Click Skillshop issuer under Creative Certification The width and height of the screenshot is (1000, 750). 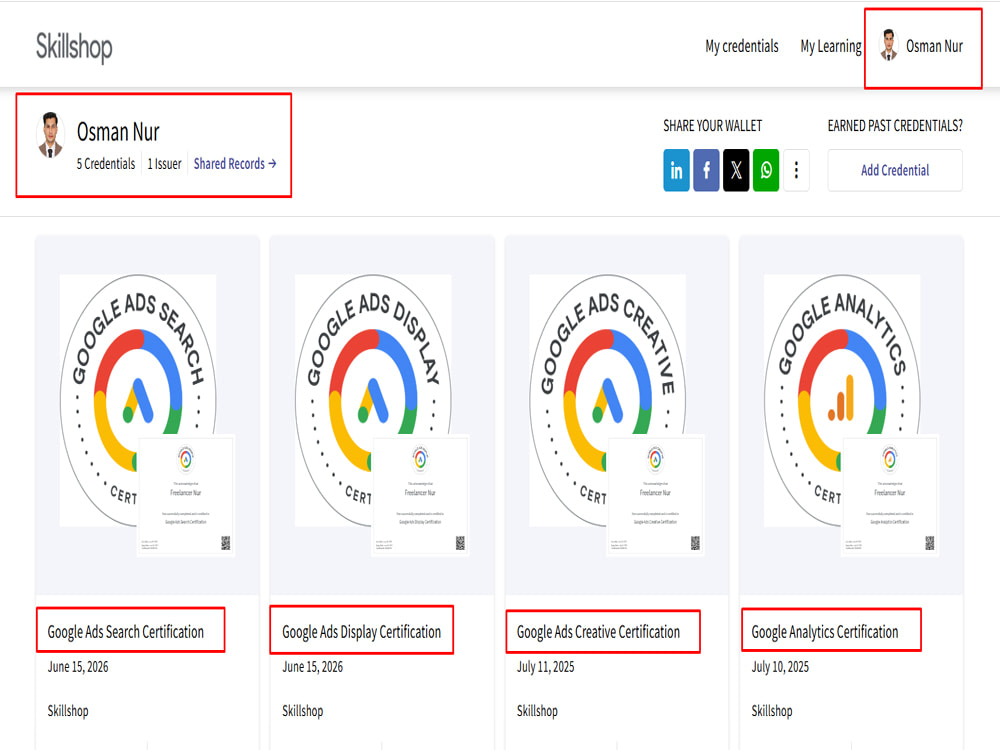(x=537, y=711)
